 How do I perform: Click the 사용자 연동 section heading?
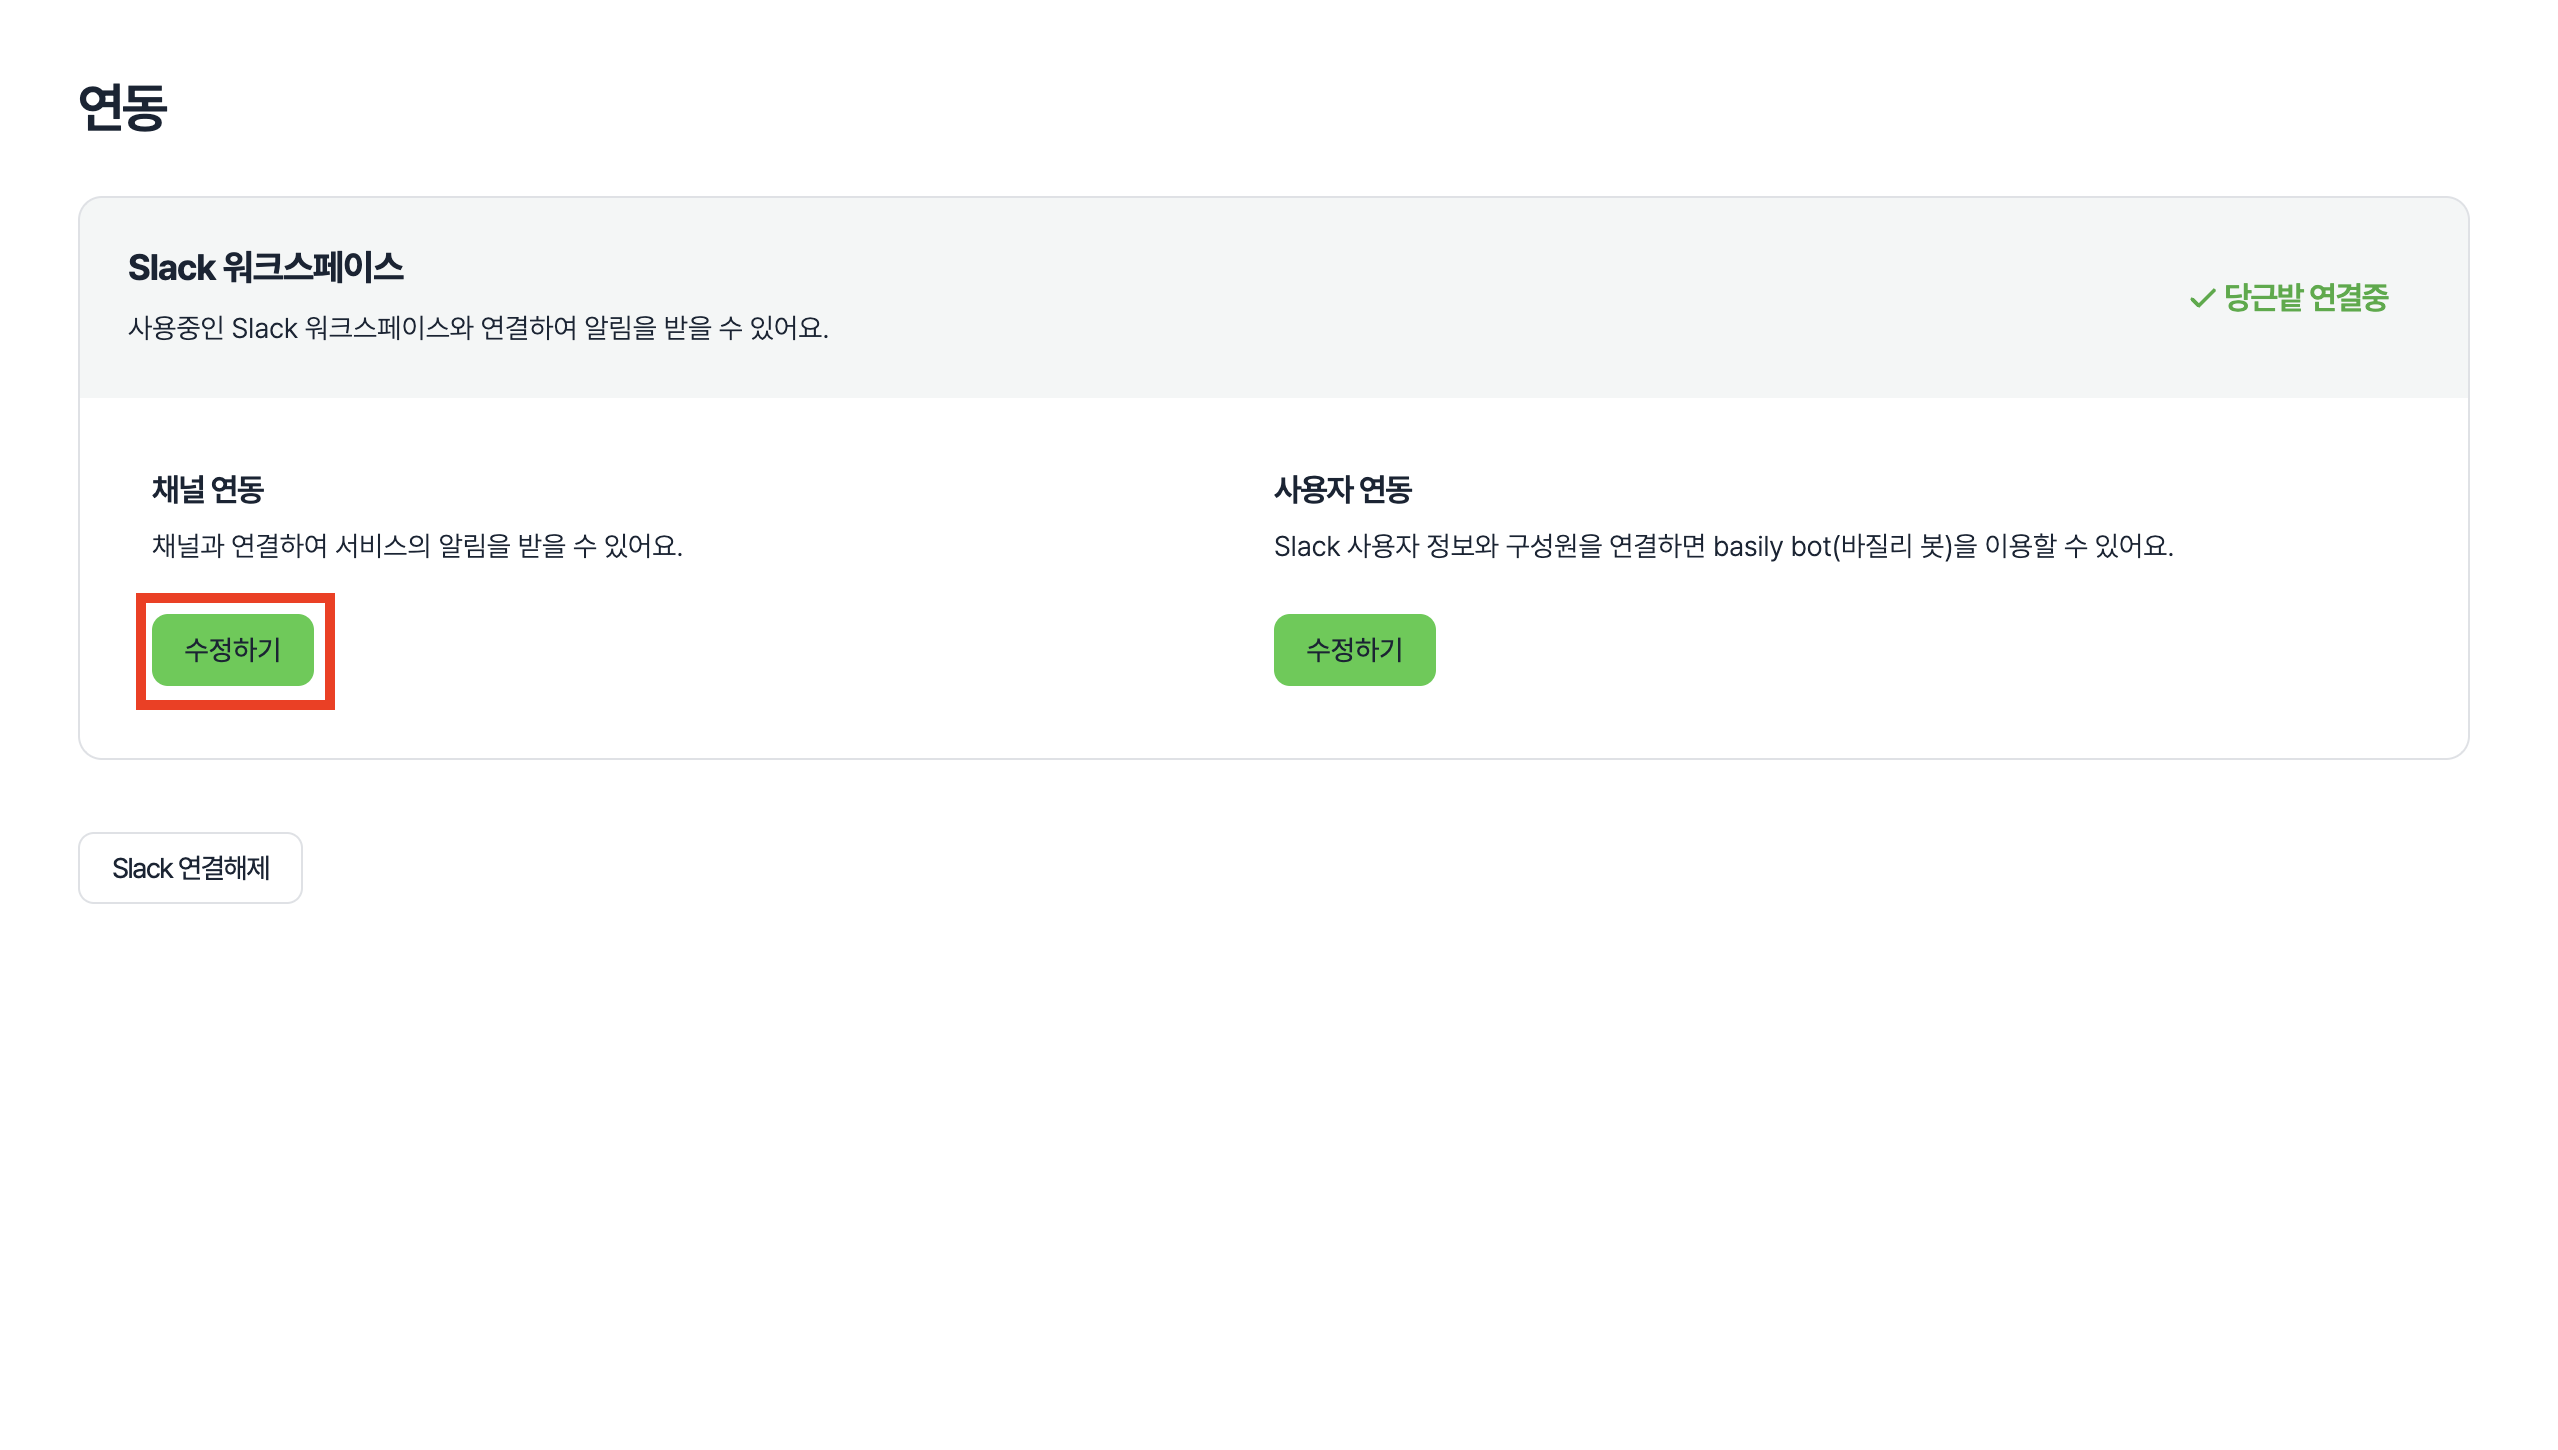(x=1342, y=490)
